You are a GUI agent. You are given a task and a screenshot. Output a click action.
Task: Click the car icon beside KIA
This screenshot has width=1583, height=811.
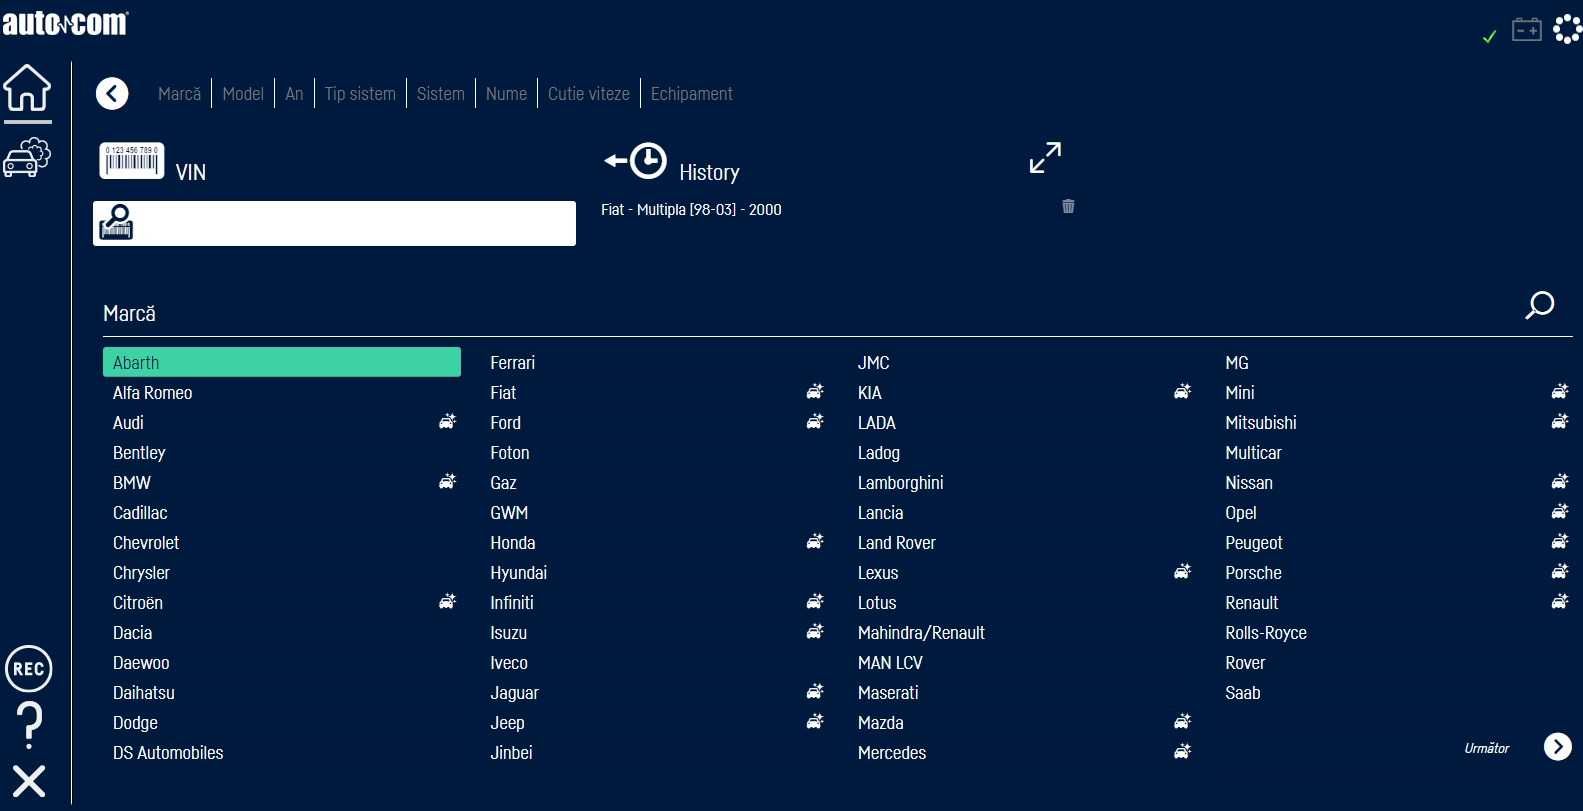[x=1182, y=392]
